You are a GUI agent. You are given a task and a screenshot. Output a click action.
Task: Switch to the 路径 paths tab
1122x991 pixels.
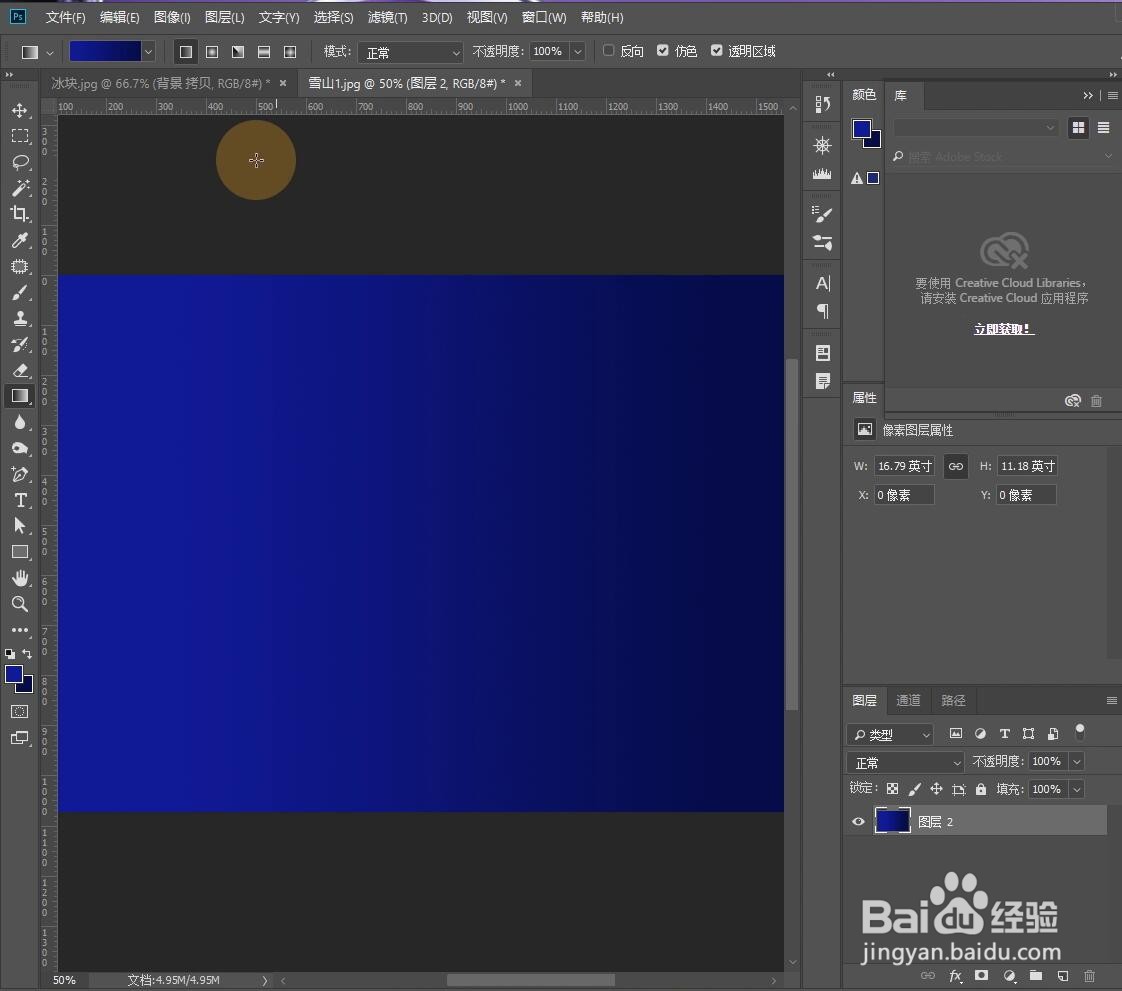[952, 700]
